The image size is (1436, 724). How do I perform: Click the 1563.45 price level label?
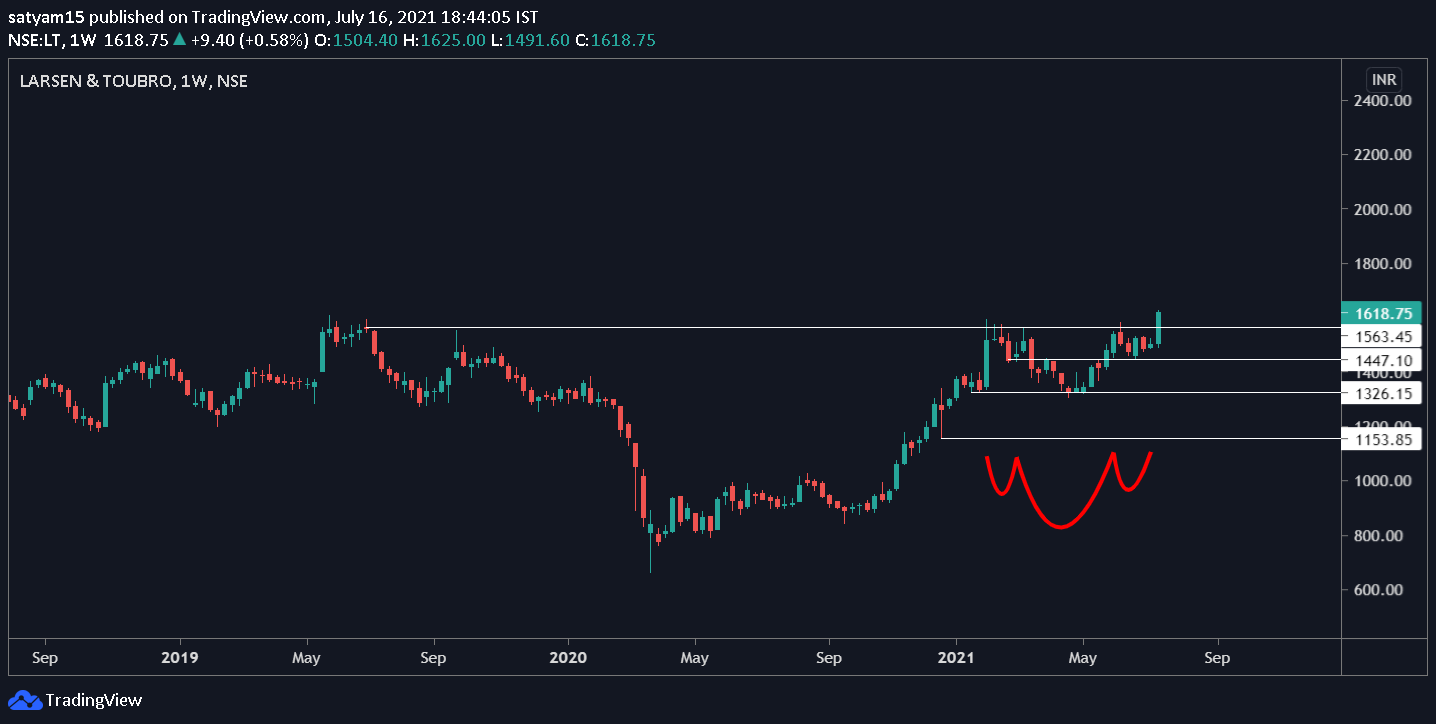[x=1382, y=337]
